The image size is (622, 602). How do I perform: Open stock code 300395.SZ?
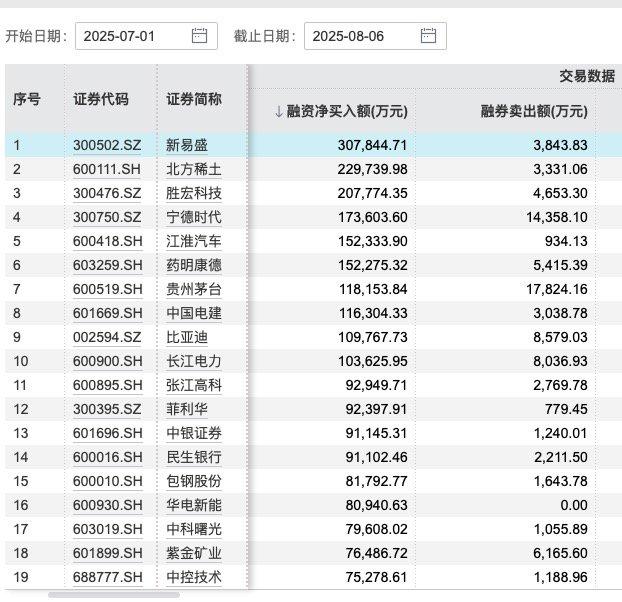(x=107, y=409)
